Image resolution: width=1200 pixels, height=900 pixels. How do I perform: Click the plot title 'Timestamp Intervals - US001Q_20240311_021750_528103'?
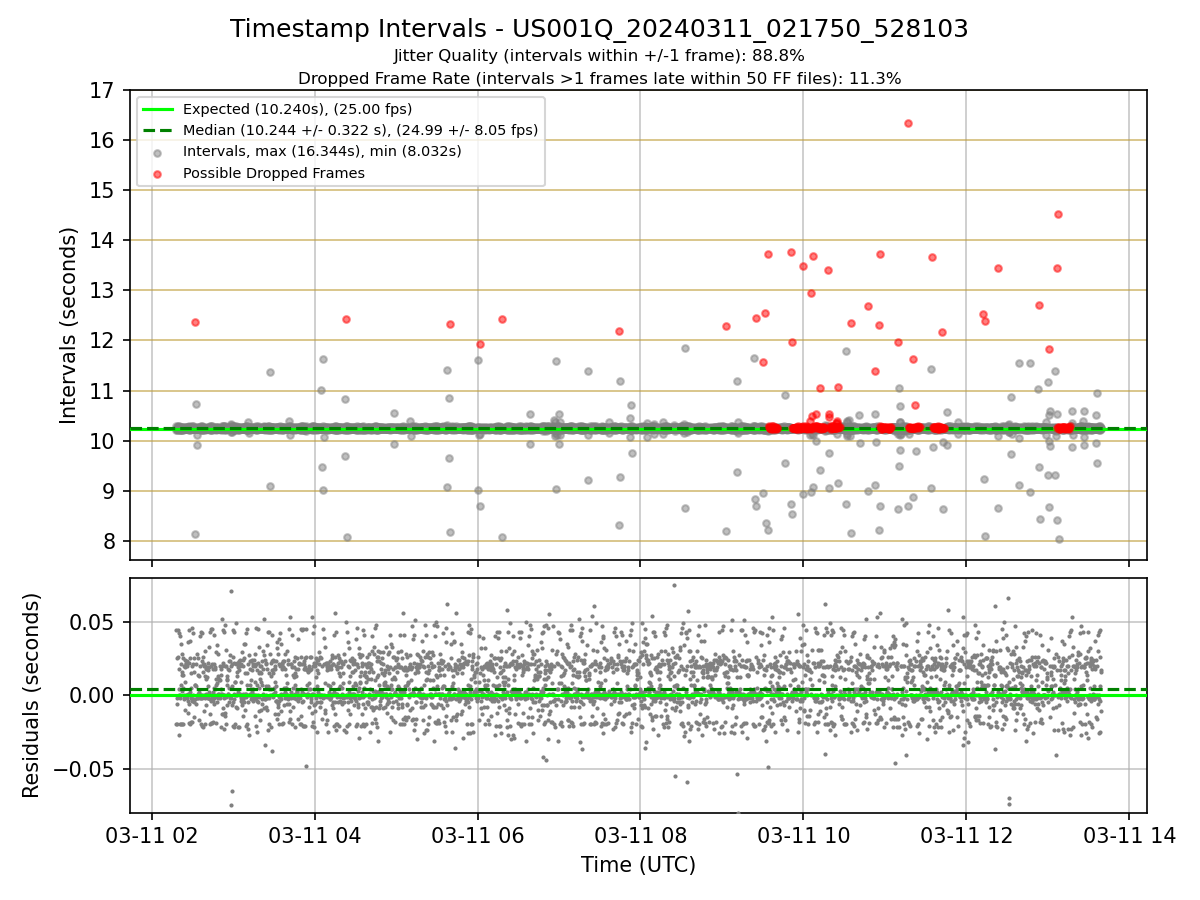click(599, 29)
